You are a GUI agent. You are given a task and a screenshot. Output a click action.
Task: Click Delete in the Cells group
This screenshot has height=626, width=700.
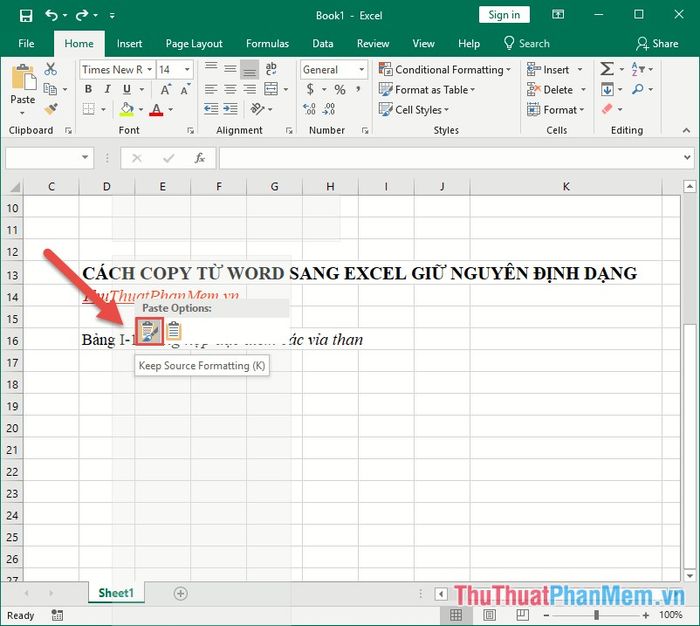click(x=556, y=90)
